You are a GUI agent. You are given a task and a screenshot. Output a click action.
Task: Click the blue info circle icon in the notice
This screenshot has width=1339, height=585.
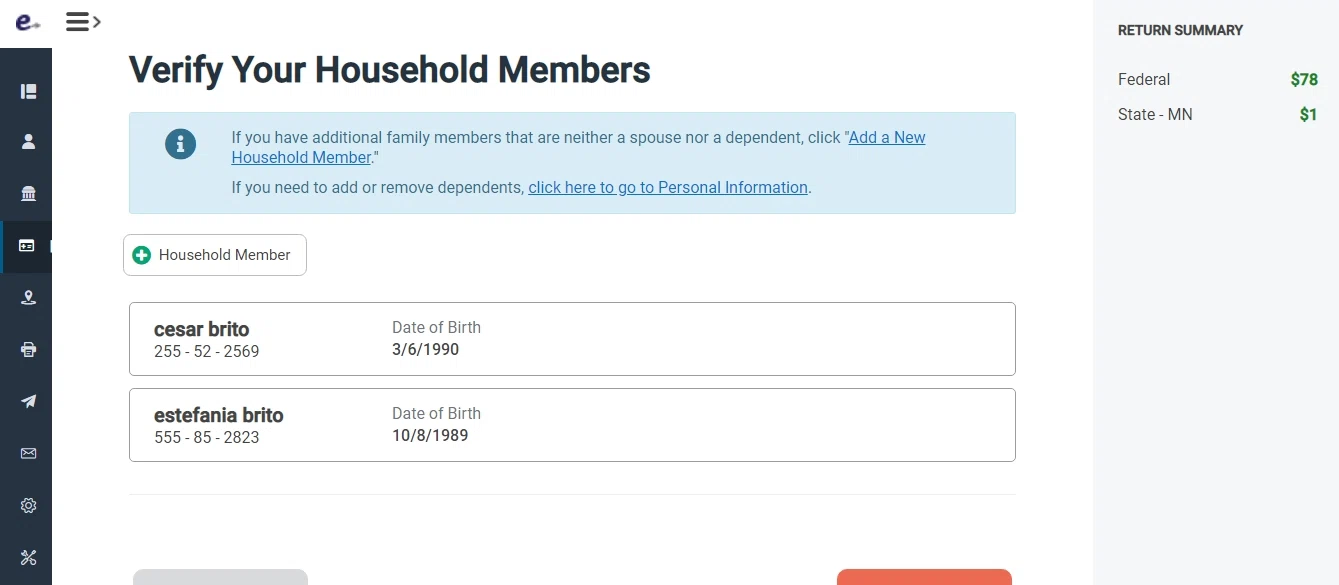(181, 144)
